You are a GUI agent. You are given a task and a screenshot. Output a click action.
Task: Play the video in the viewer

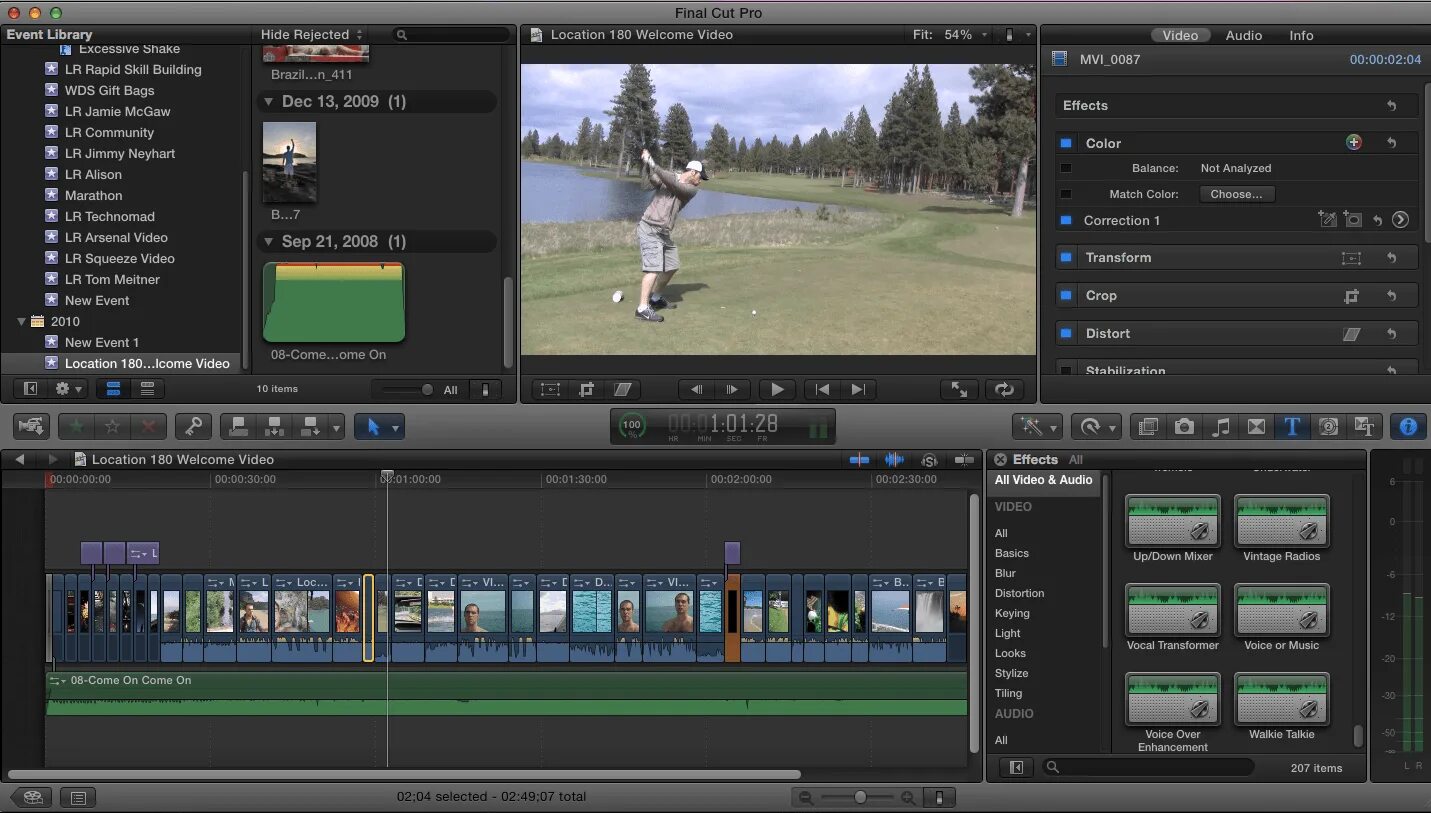pyautogui.click(x=777, y=390)
